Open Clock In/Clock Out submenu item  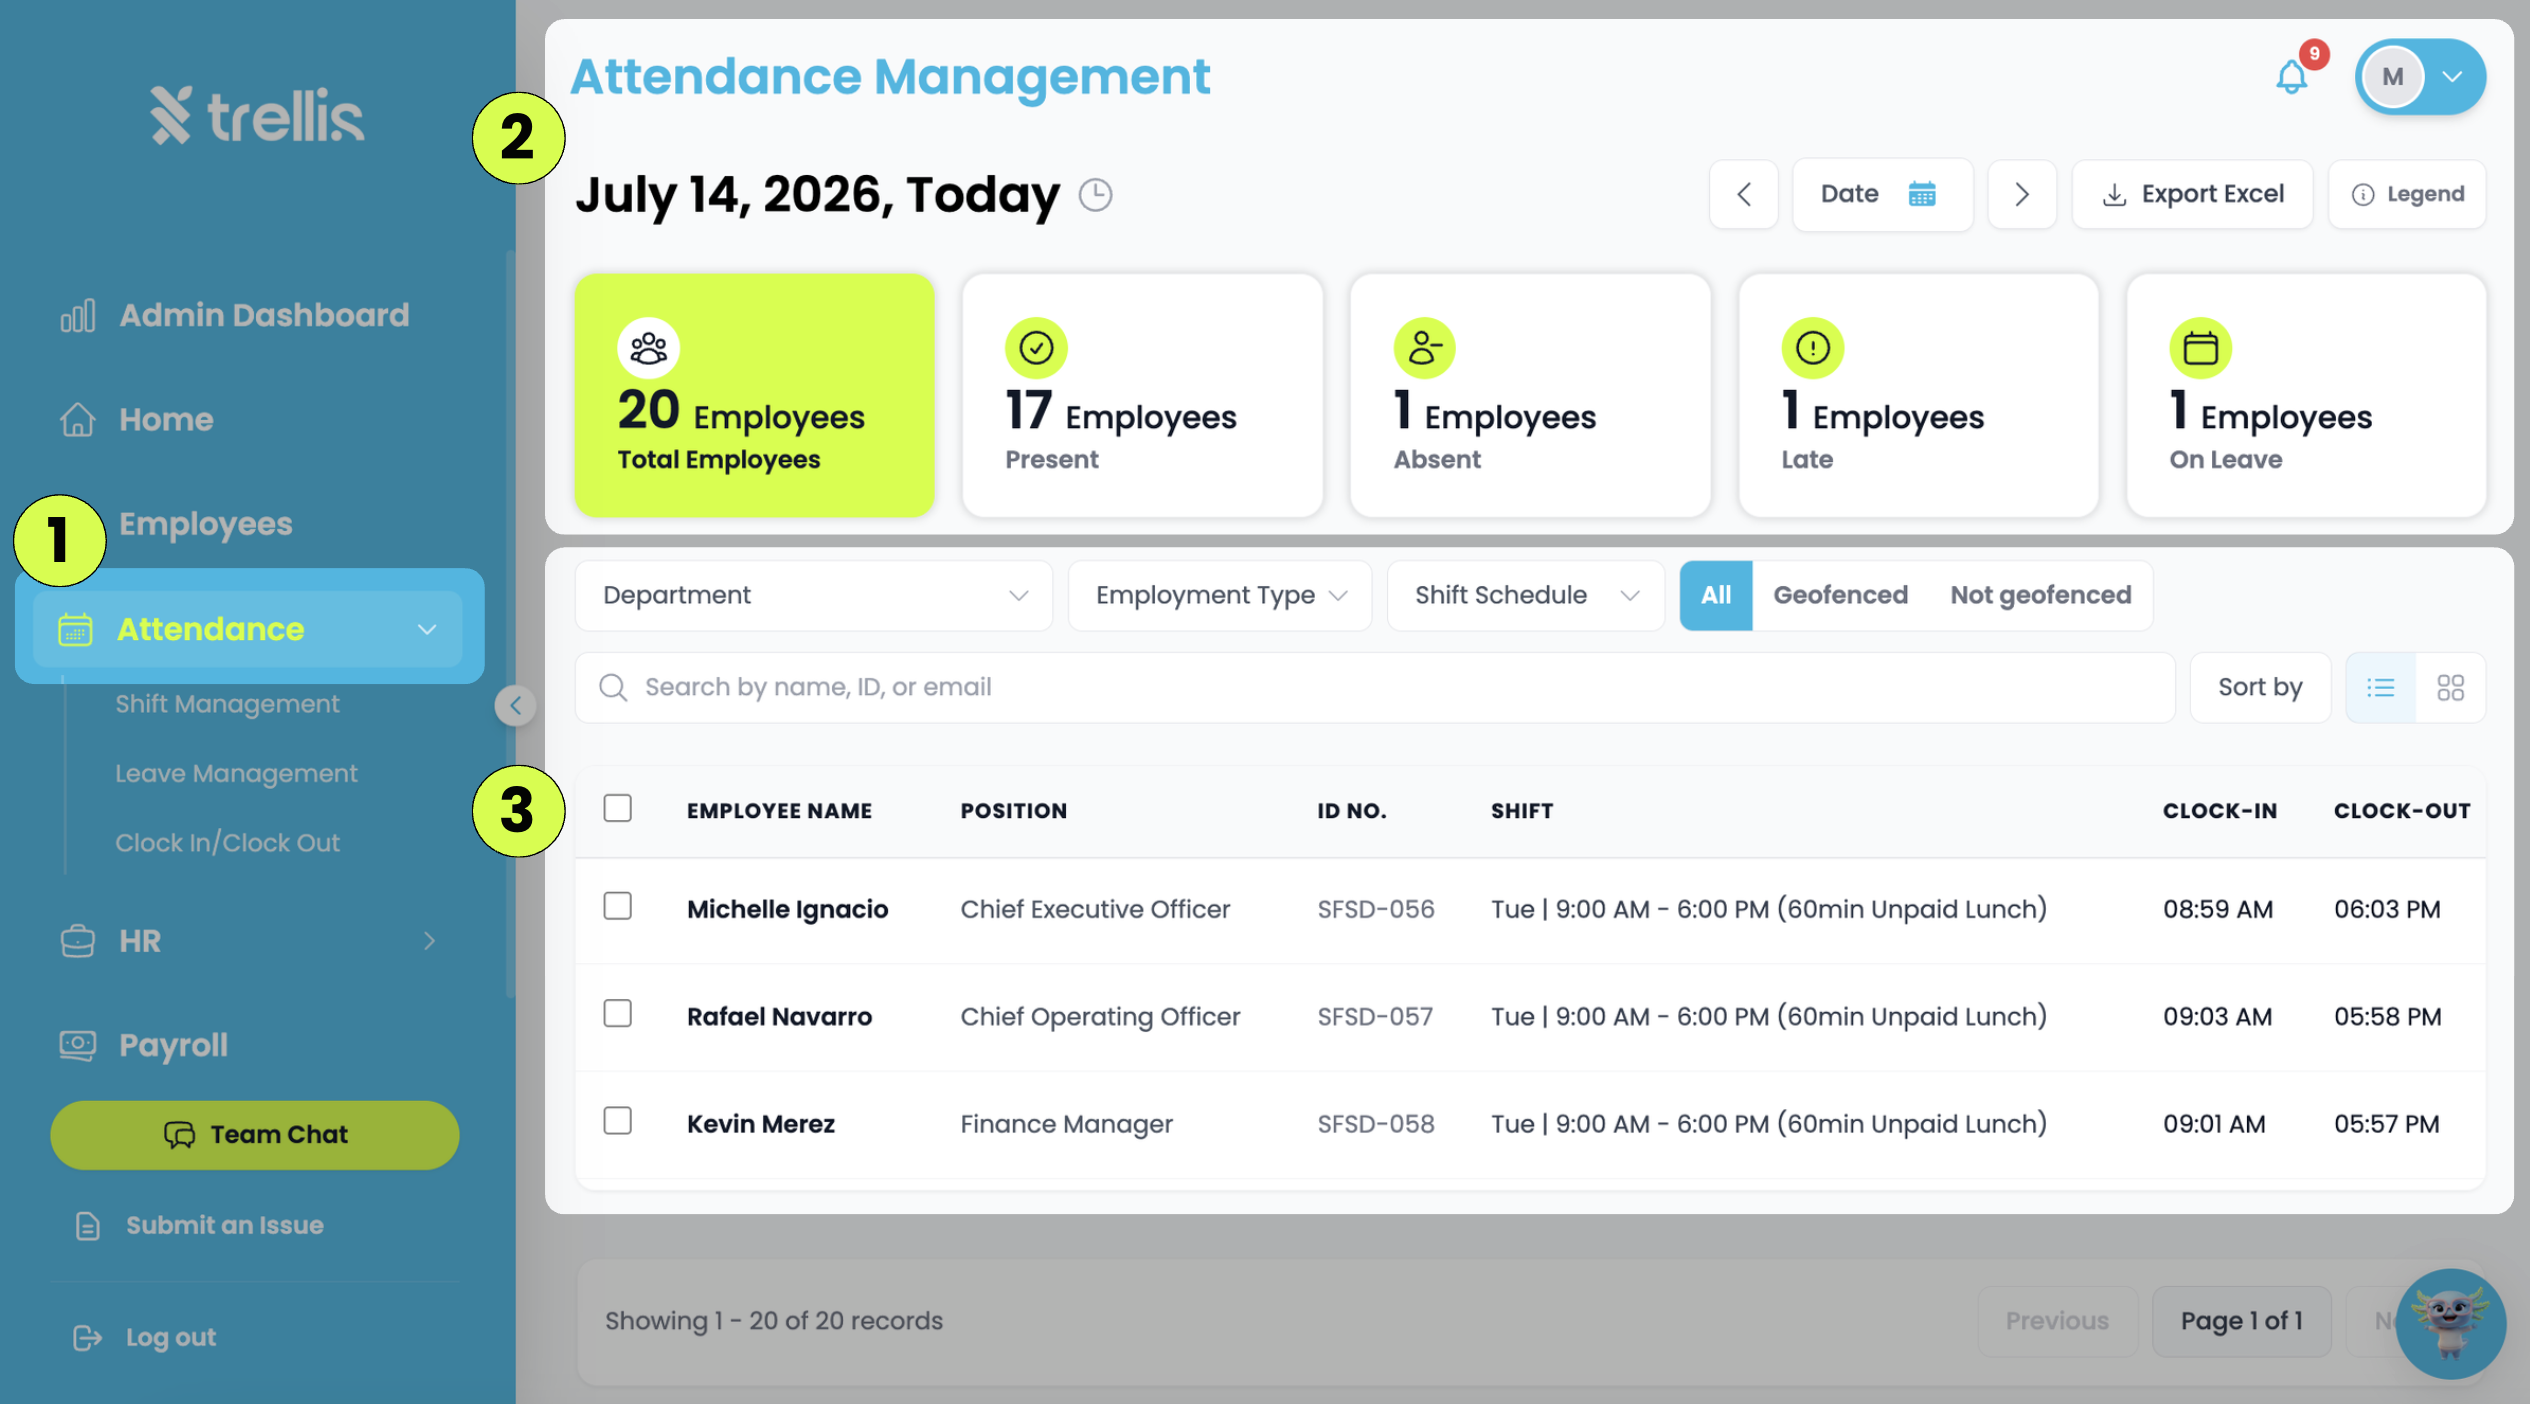coord(227,843)
